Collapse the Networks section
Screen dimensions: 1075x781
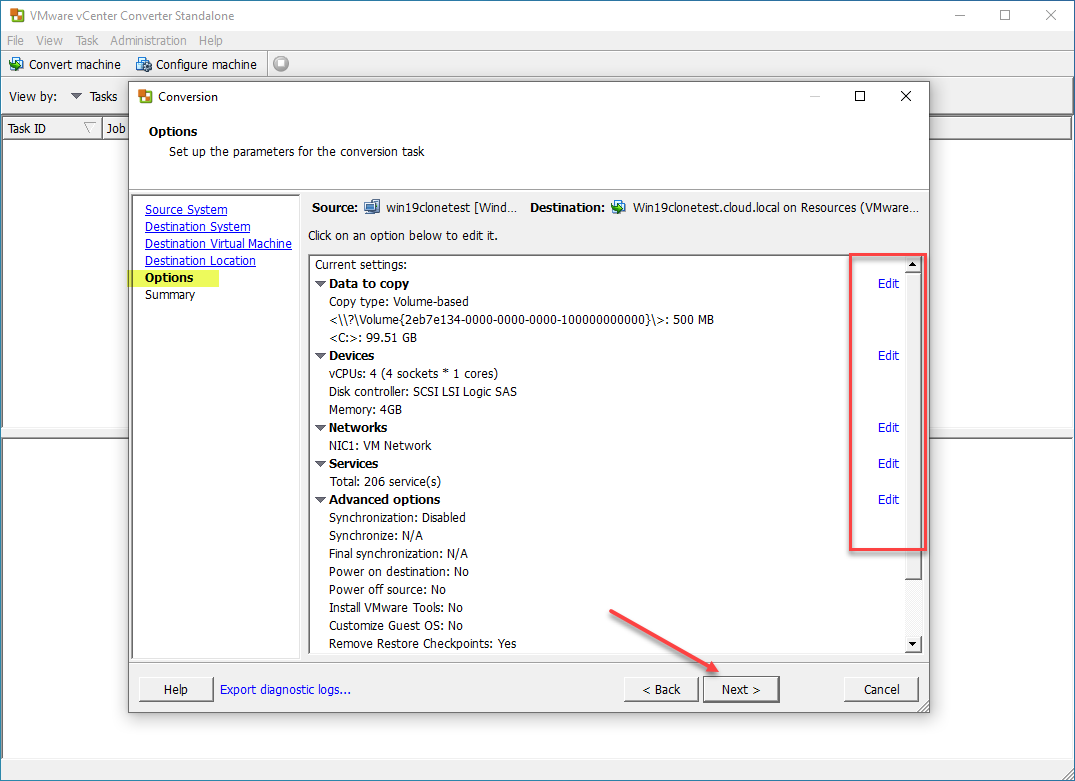(320, 428)
